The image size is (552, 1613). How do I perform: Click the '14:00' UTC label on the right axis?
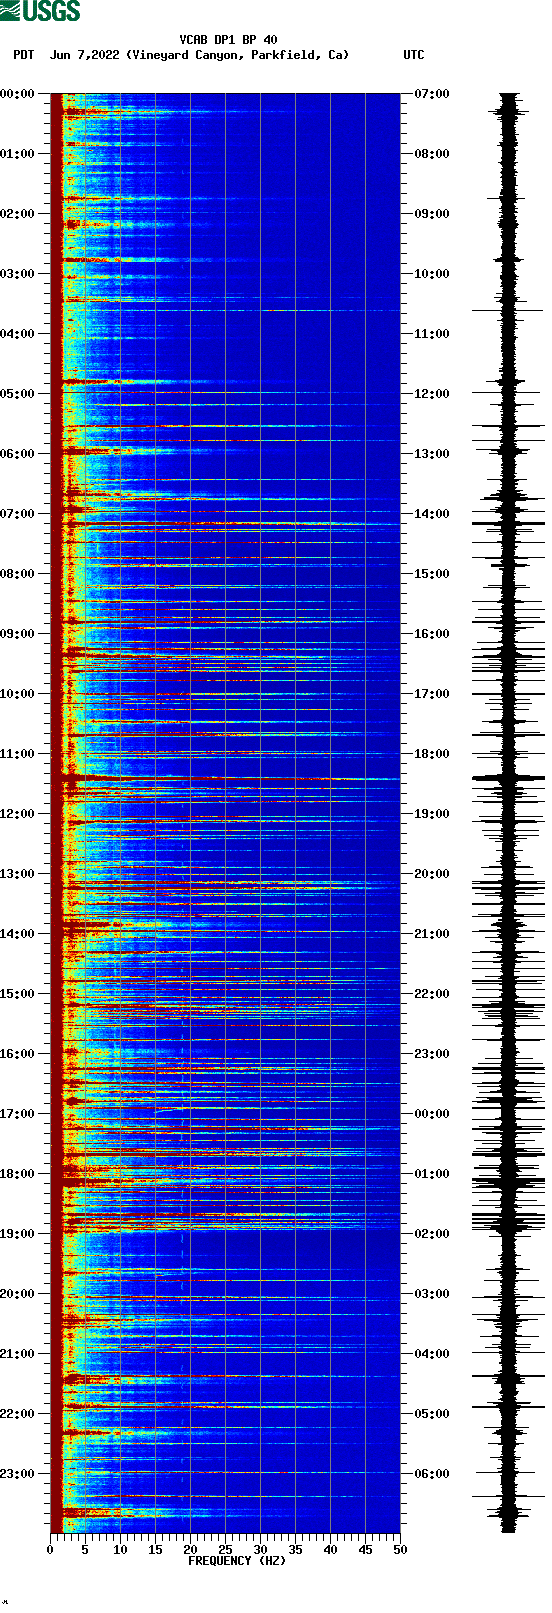[x=432, y=514]
